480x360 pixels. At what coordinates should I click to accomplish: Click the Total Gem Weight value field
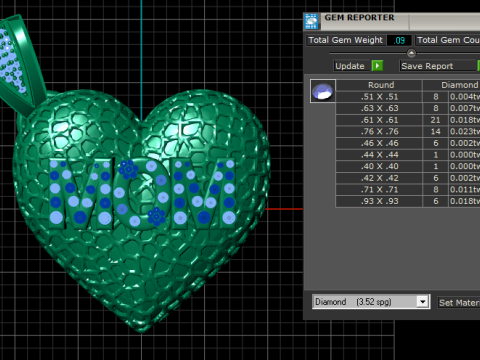pos(399,40)
